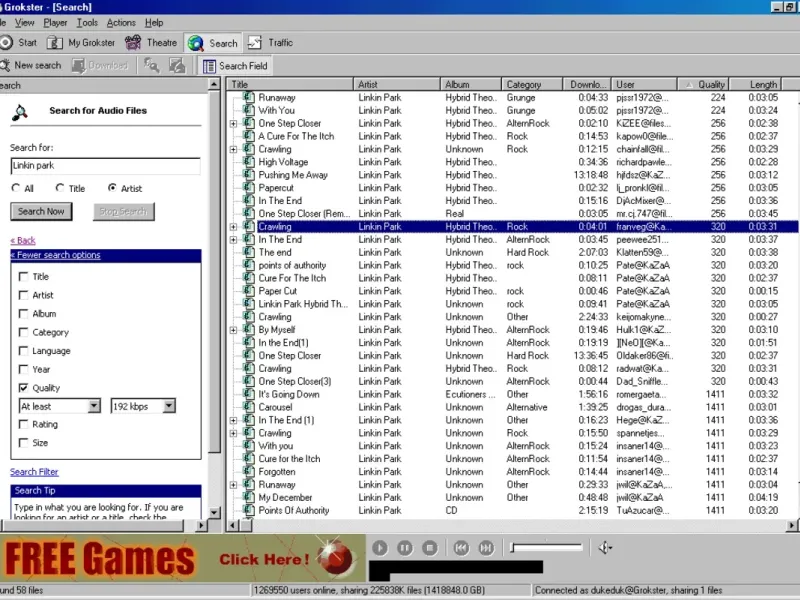Check the Title search option checkbox
The image size is (800, 600).
click(23, 277)
